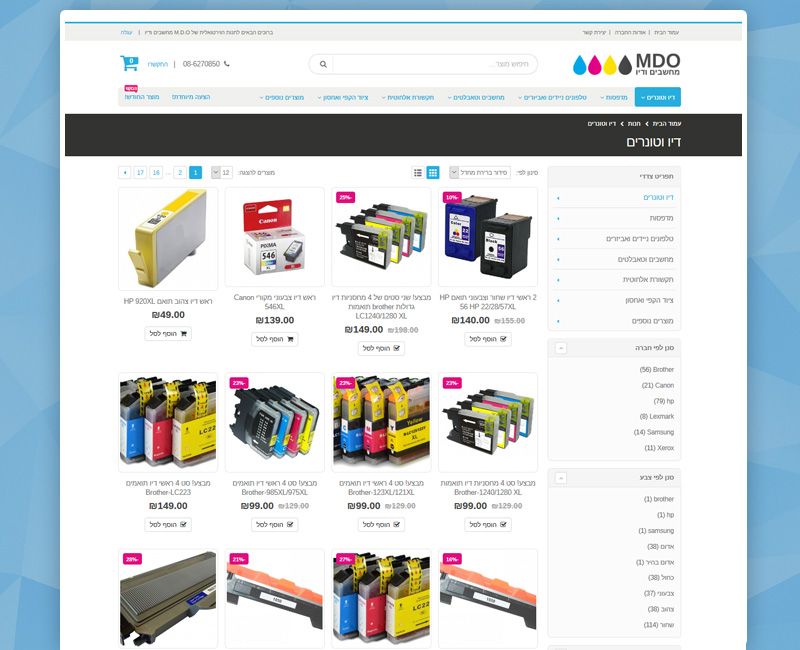Image resolution: width=800 pixels, height=650 pixels.
Task: Select sidebar category מחשבים וטאבלטים
Action: point(645,259)
